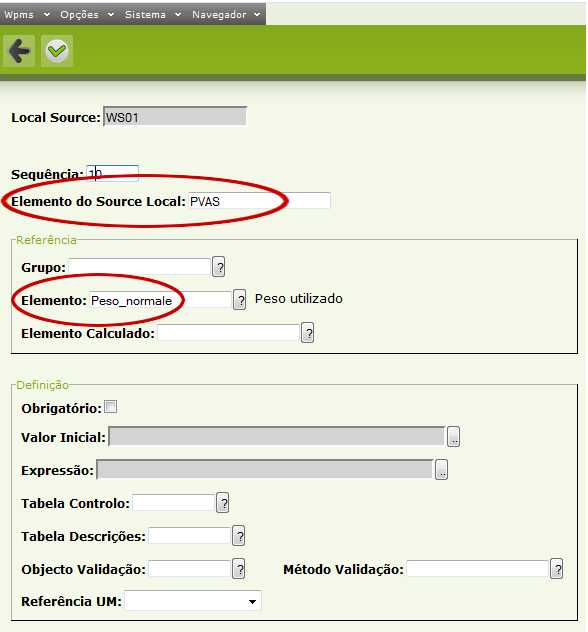Toggle the Obrigatório checkbox

tap(110, 407)
